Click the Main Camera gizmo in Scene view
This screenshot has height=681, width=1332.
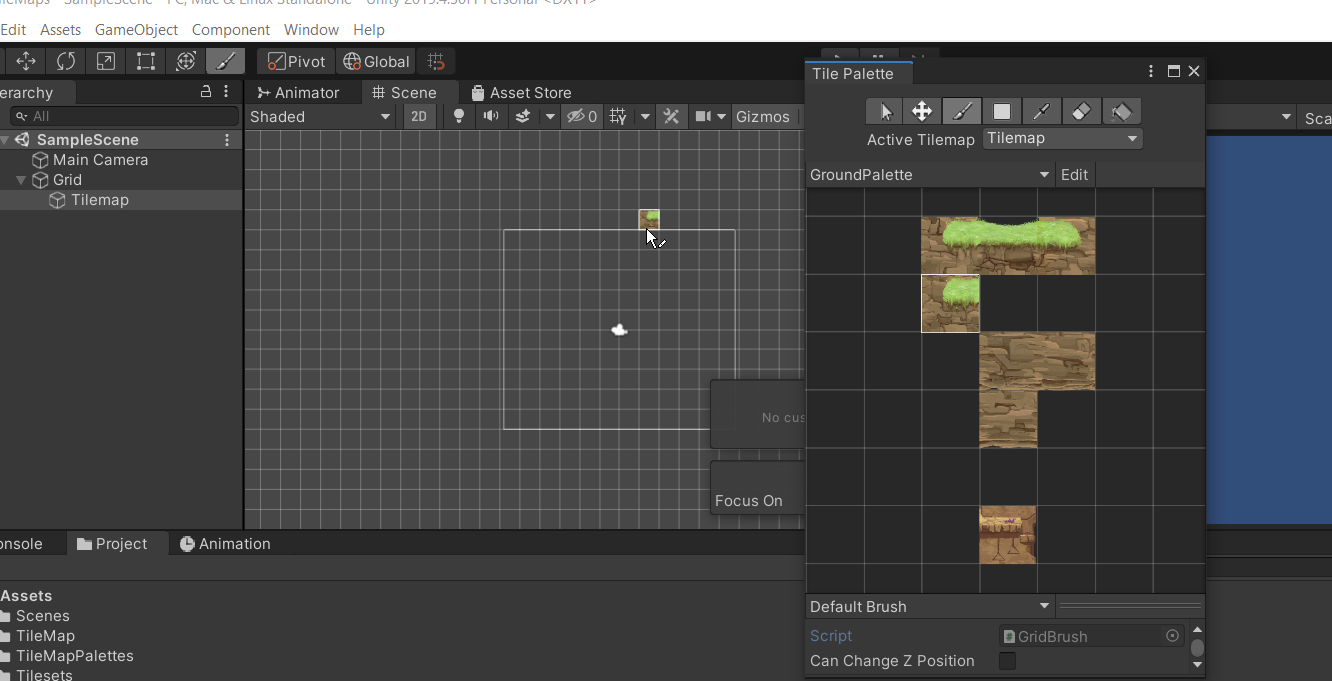pyautogui.click(x=620, y=330)
